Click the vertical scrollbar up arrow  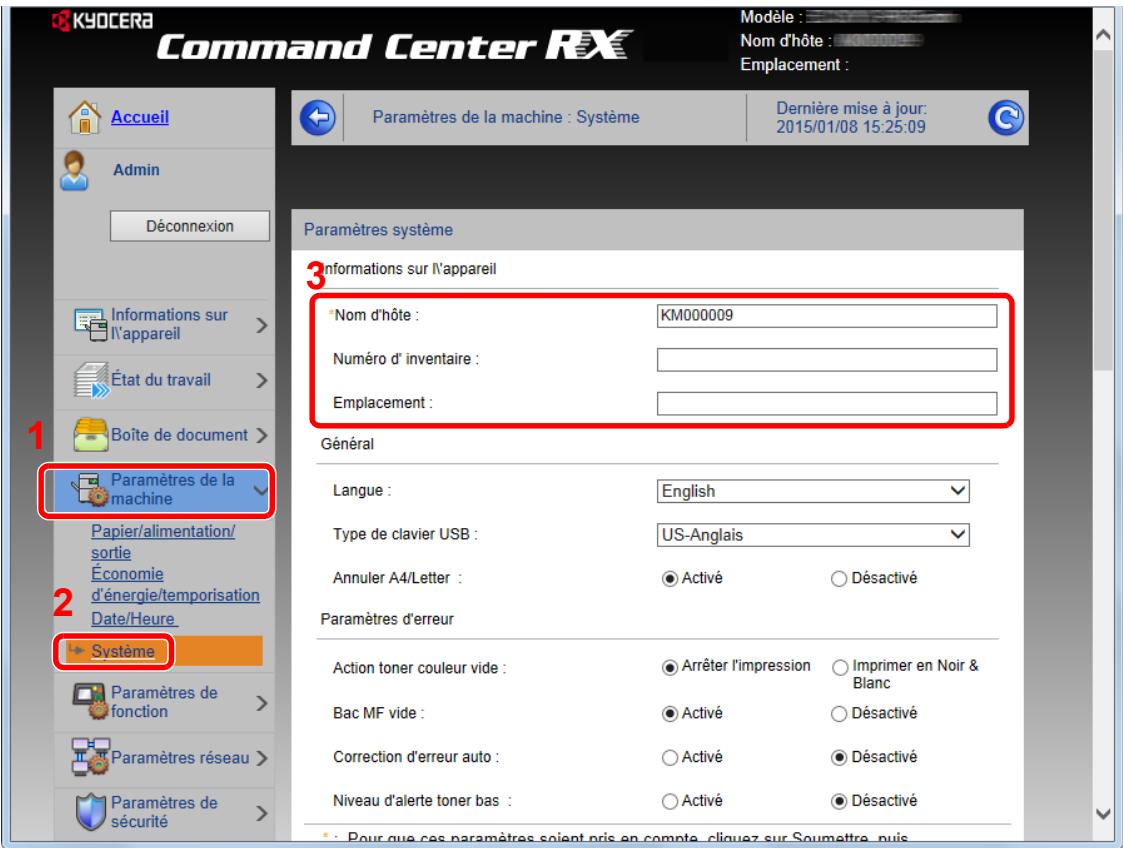1103,34
